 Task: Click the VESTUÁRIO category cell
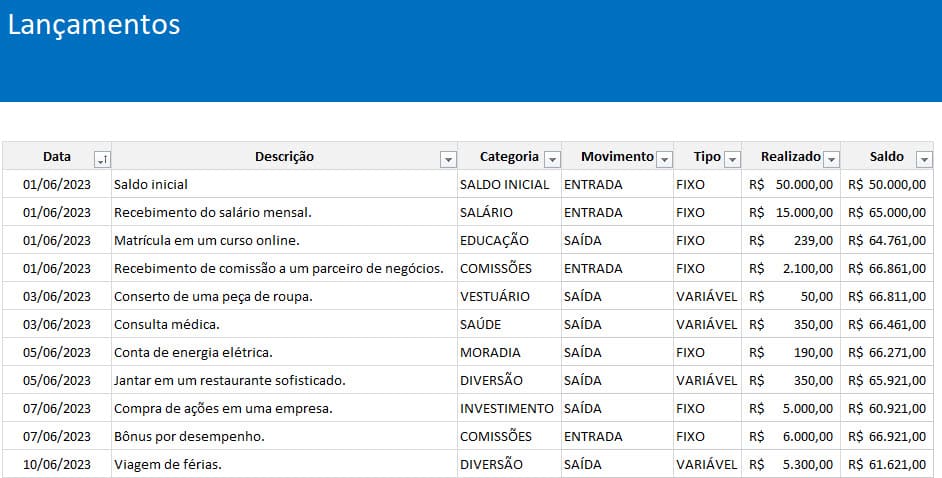[495, 296]
